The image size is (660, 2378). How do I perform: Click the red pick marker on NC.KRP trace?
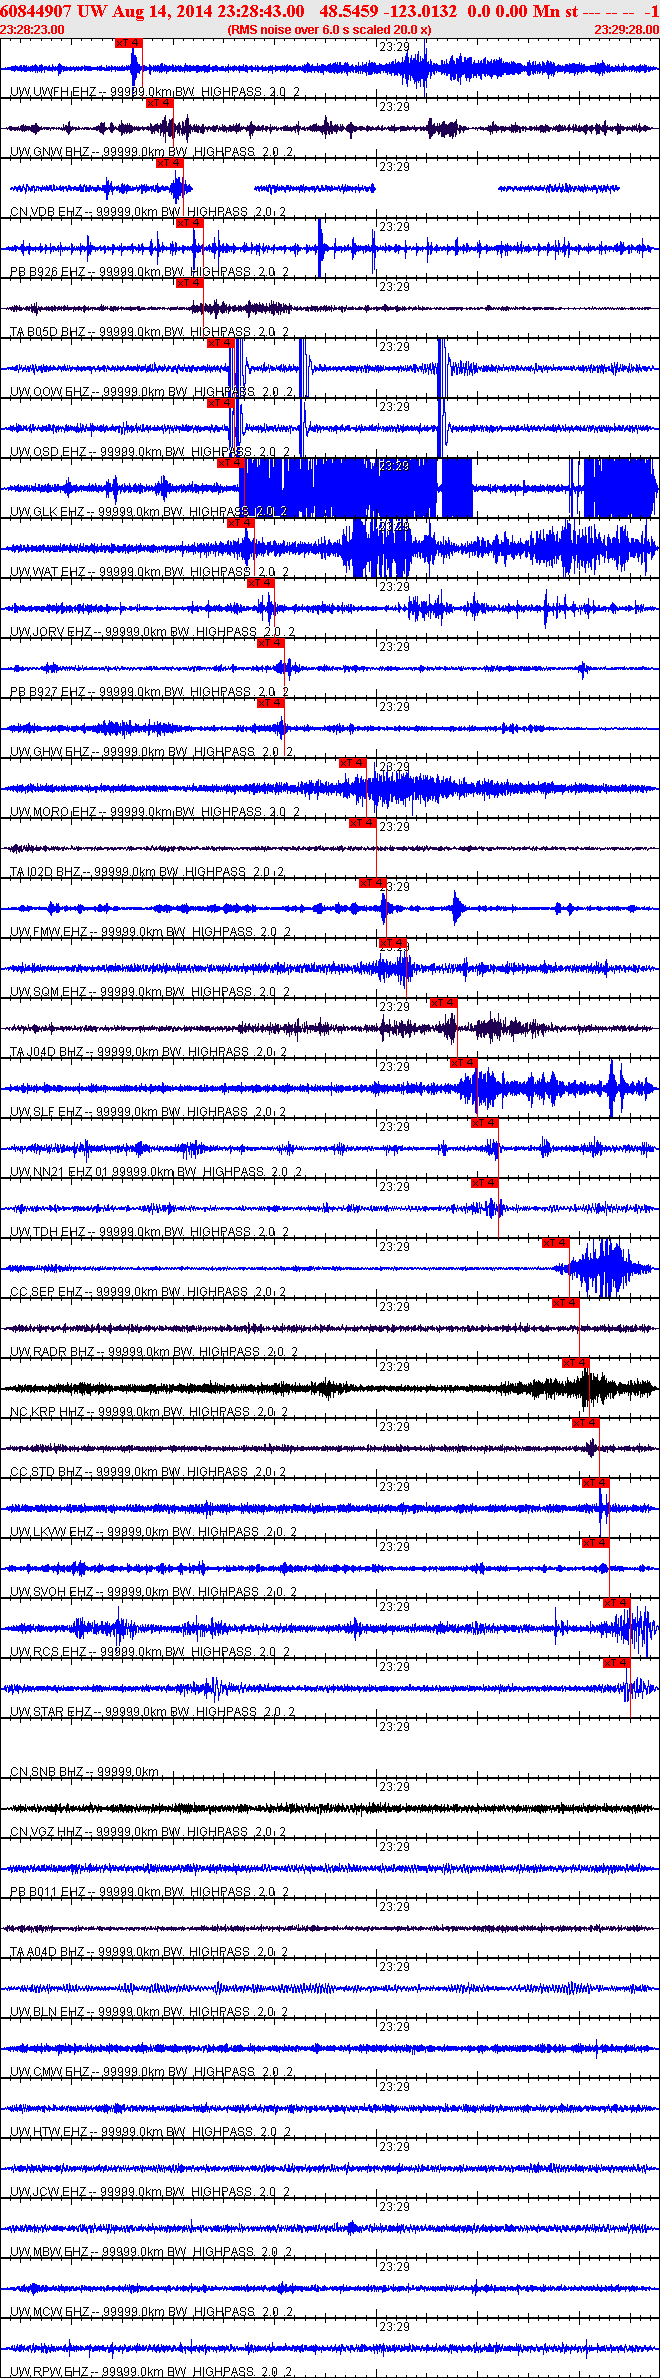click(x=576, y=1363)
